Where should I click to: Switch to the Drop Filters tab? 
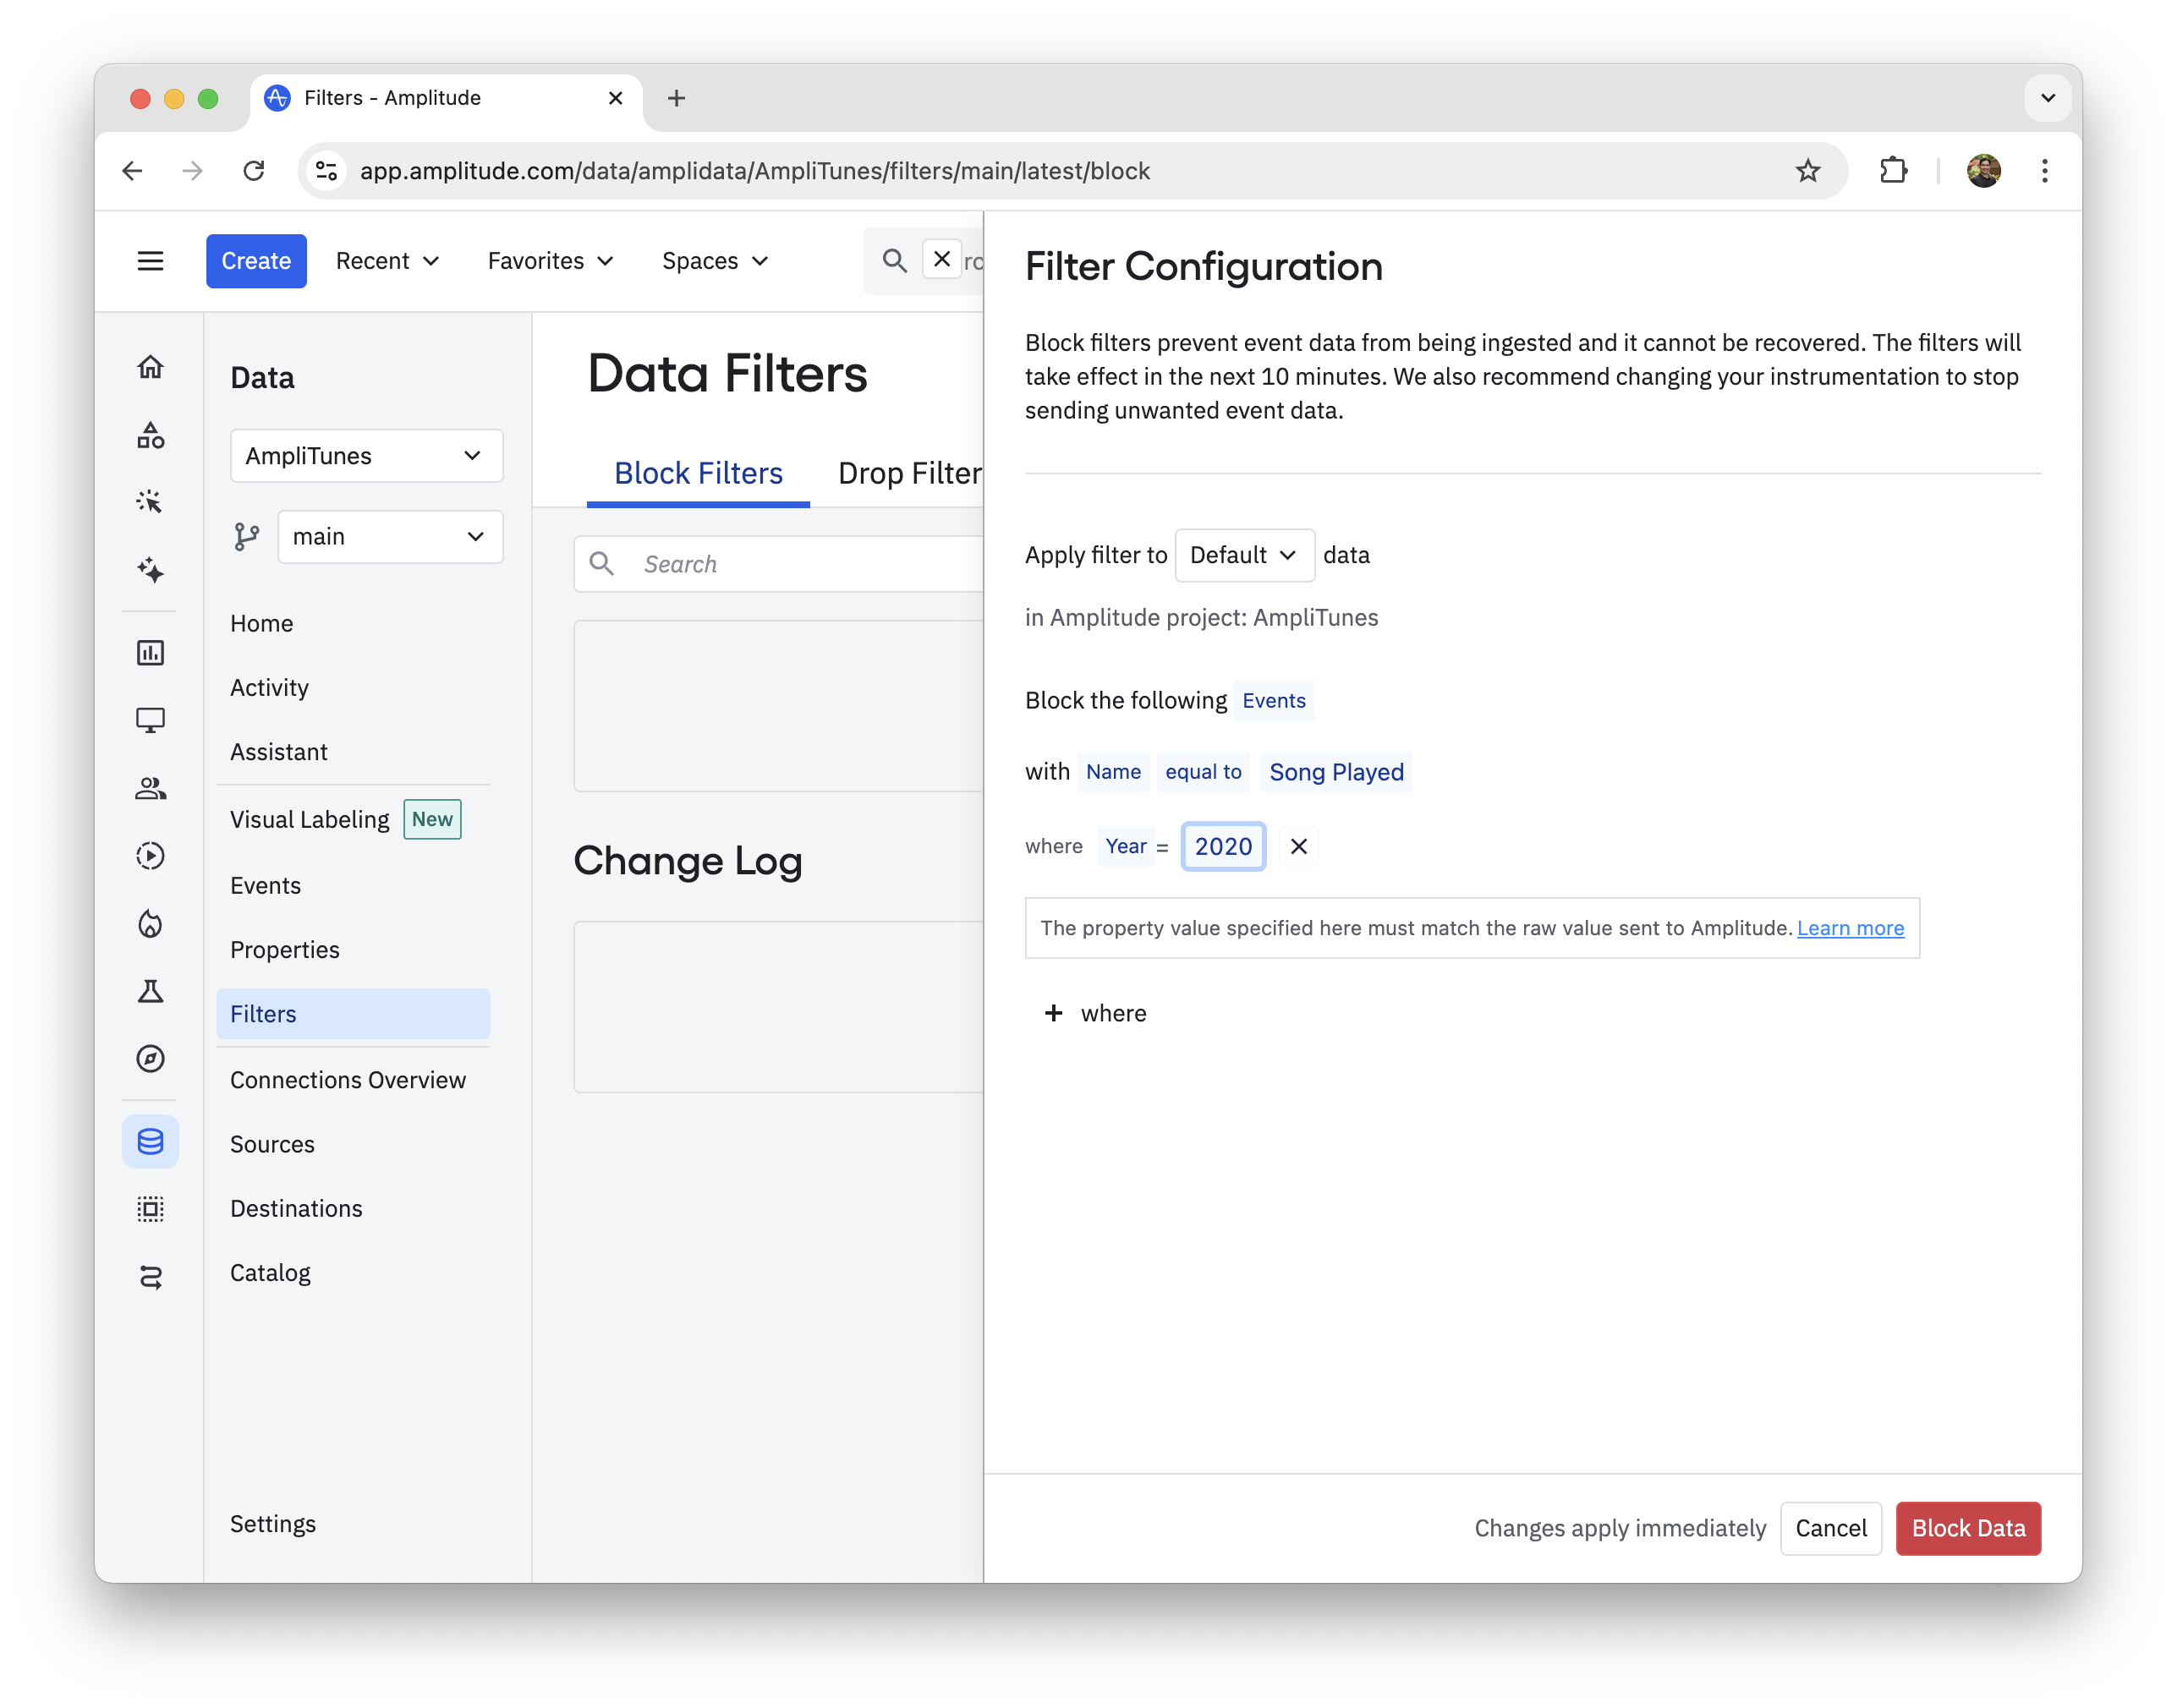coord(909,473)
